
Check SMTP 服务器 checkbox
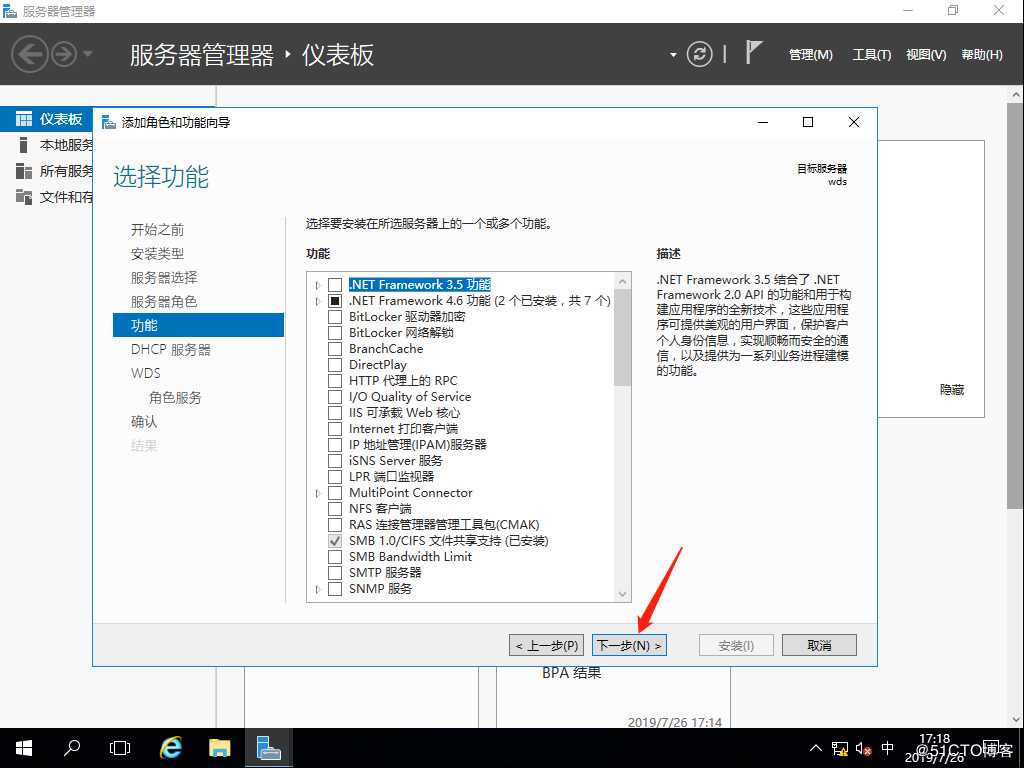click(334, 573)
